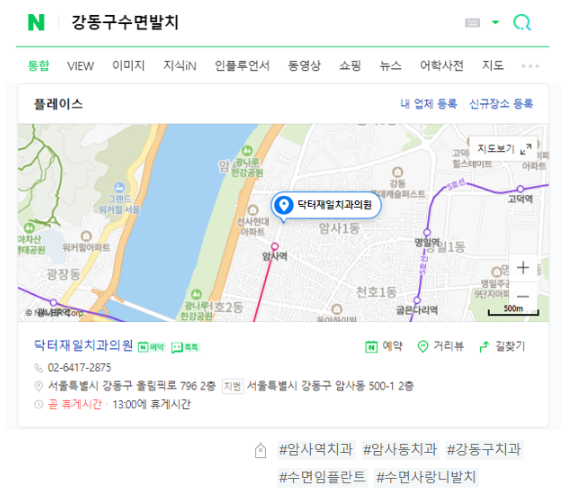
Task: Click the search magnifier icon
Action: coord(522,23)
